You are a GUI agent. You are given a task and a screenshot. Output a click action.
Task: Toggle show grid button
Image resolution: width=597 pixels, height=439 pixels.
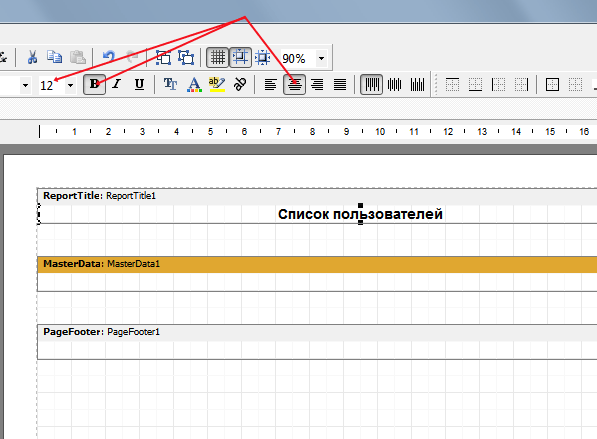[x=217, y=57]
